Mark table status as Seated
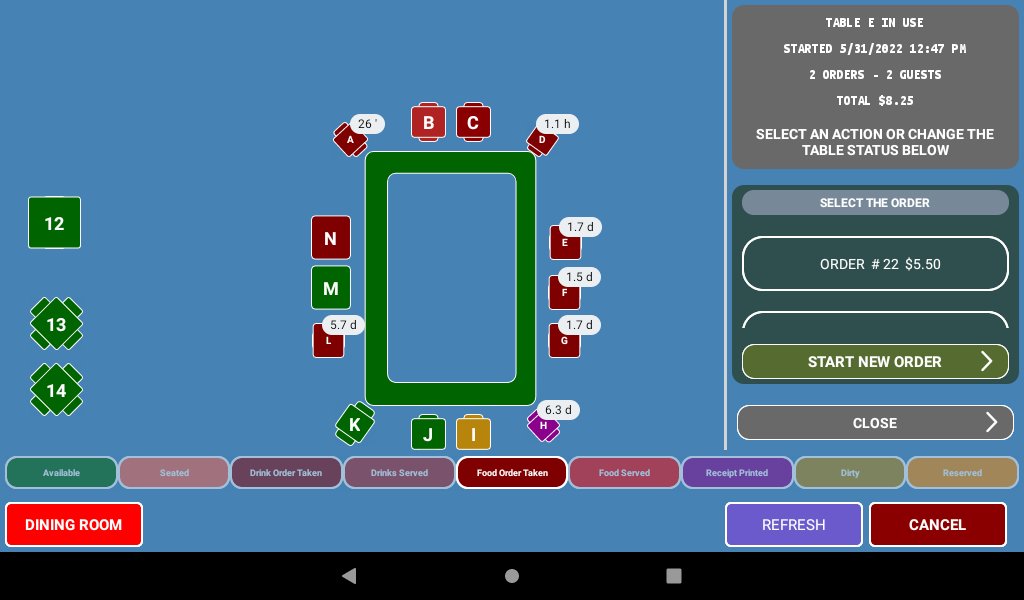This screenshot has width=1024, height=600. 174,473
